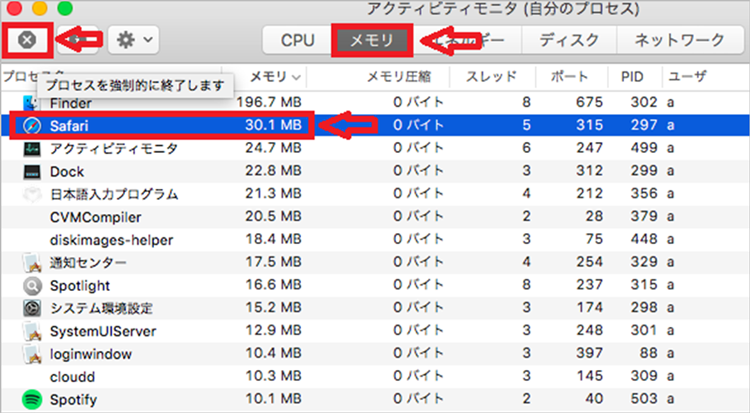Screen dimensions: 750x413
Task: Select the loginwindow process name
Action: click(x=90, y=354)
